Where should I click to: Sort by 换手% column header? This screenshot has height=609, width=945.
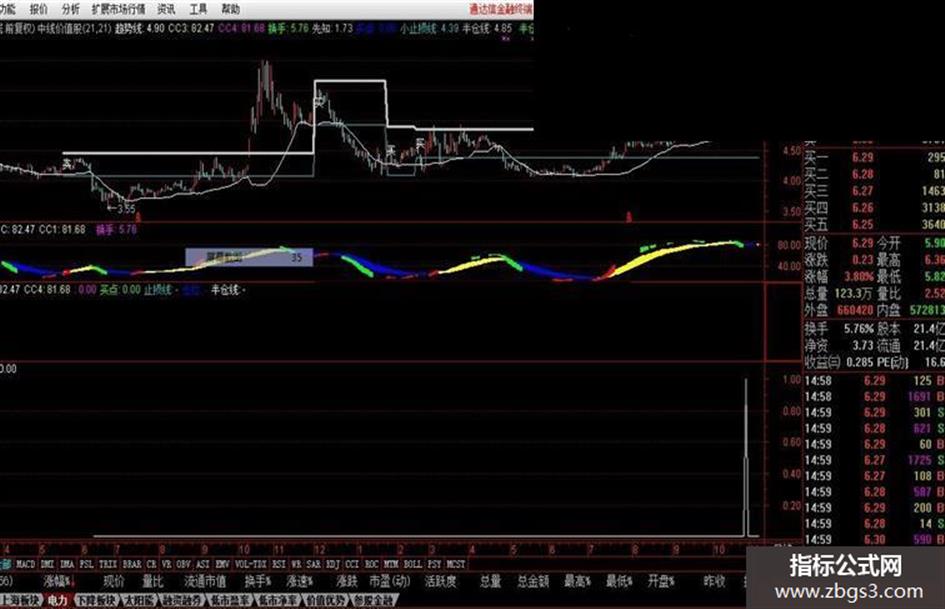[258, 582]
